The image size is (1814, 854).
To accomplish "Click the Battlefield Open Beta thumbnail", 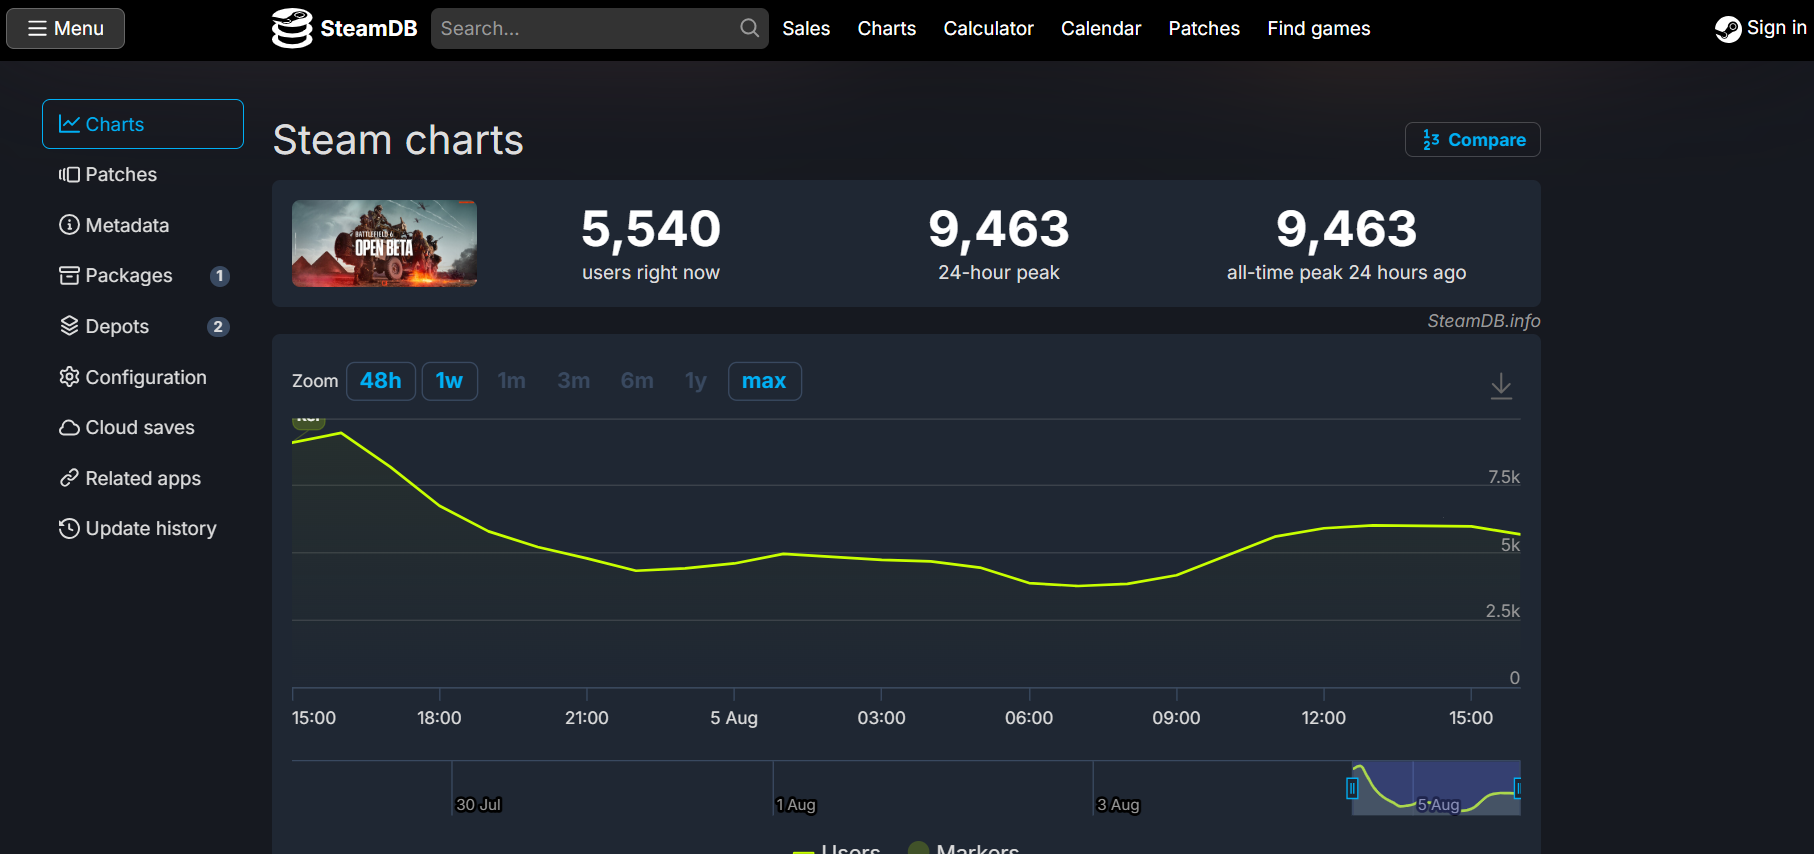I will click(x=384, y=243).
